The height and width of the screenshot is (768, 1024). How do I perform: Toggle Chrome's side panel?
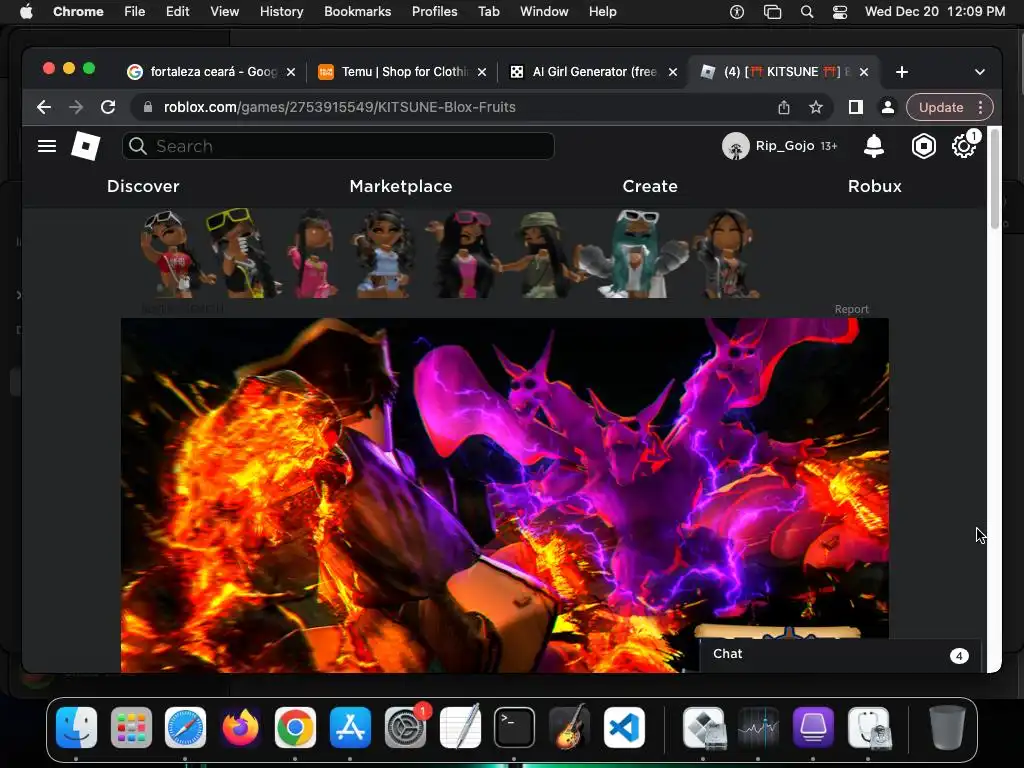[x=856, y=107]
